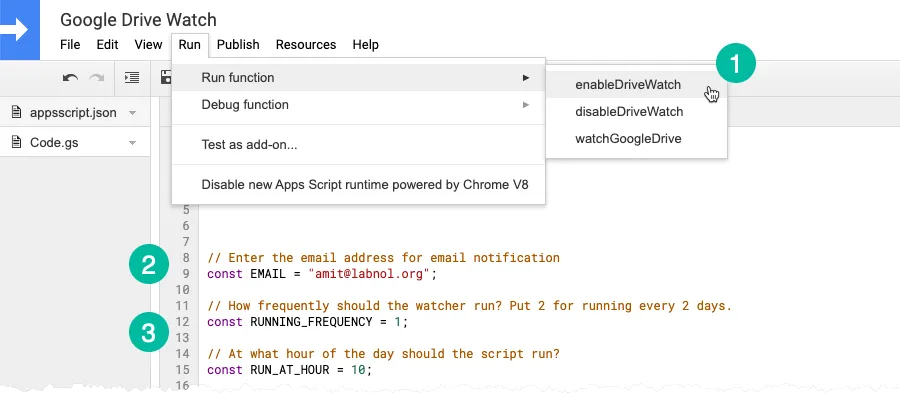Click RUN_AT_HOUR constant in code
Image resolution: width=900 pixels, height=394 pixels.
tap(290, 370)
